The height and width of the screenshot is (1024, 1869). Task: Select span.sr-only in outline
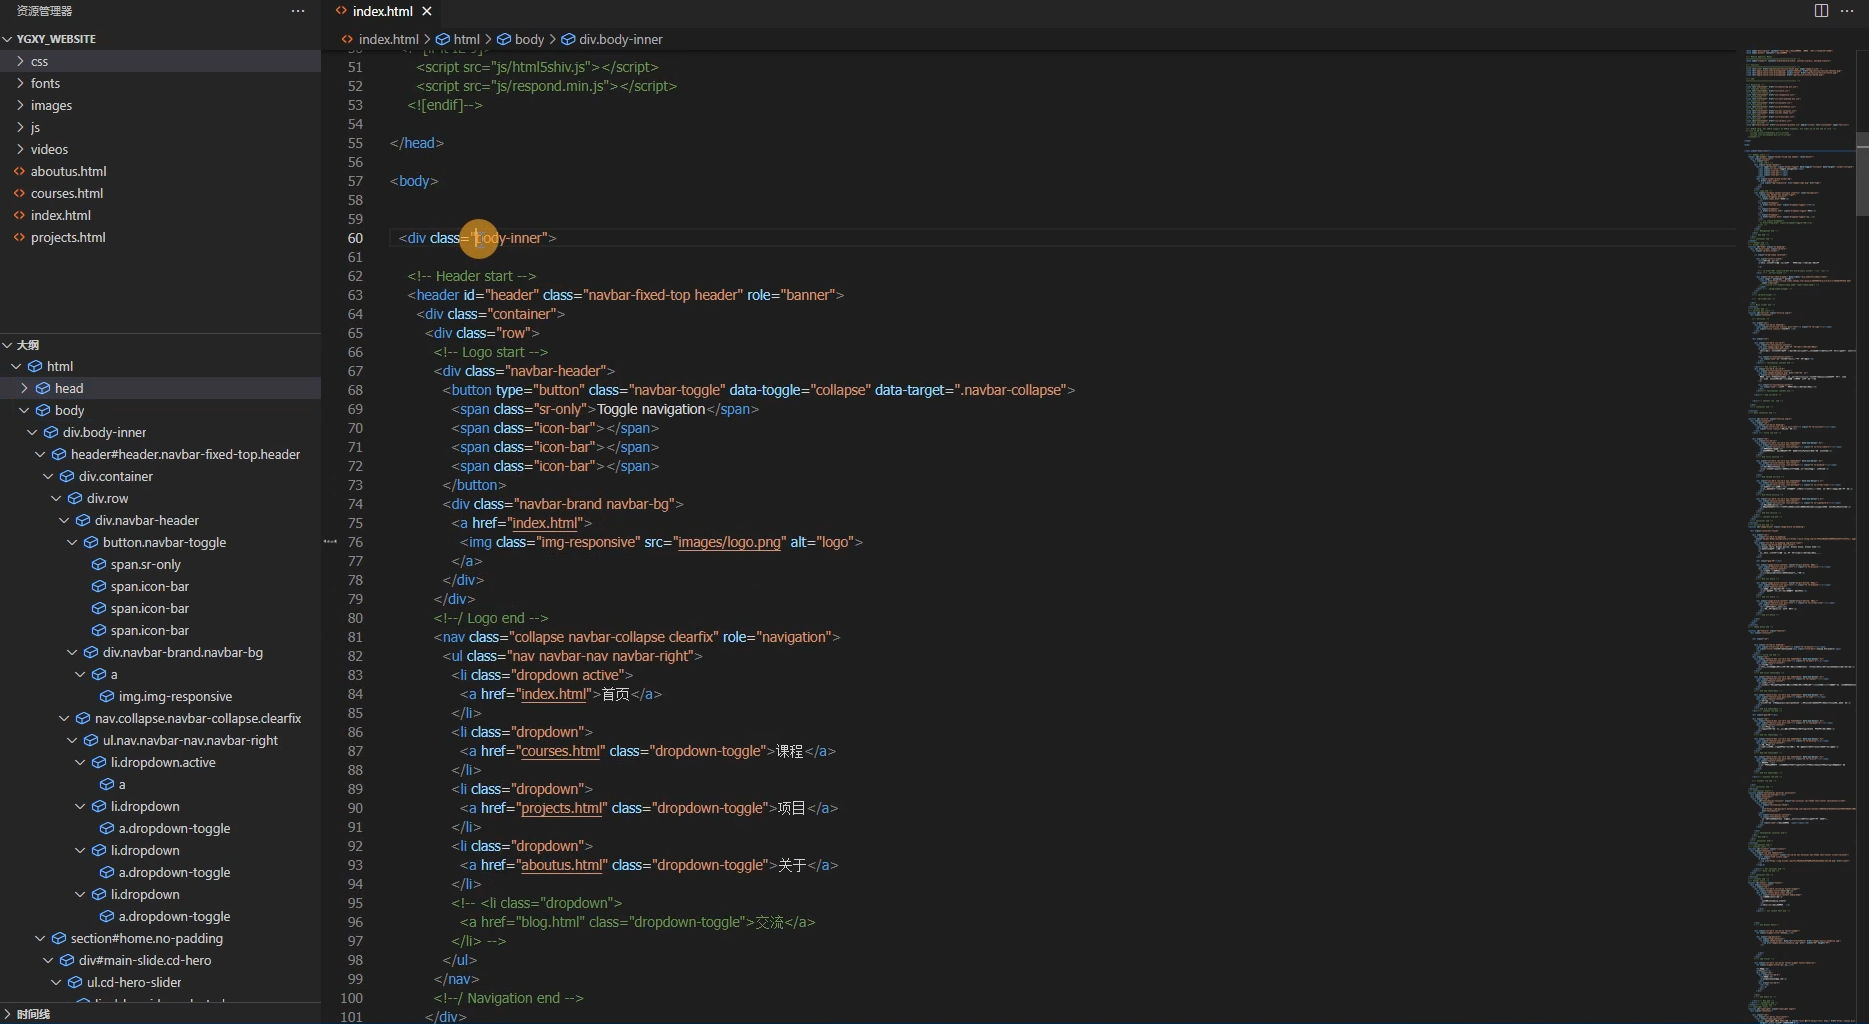click(146, 564)
